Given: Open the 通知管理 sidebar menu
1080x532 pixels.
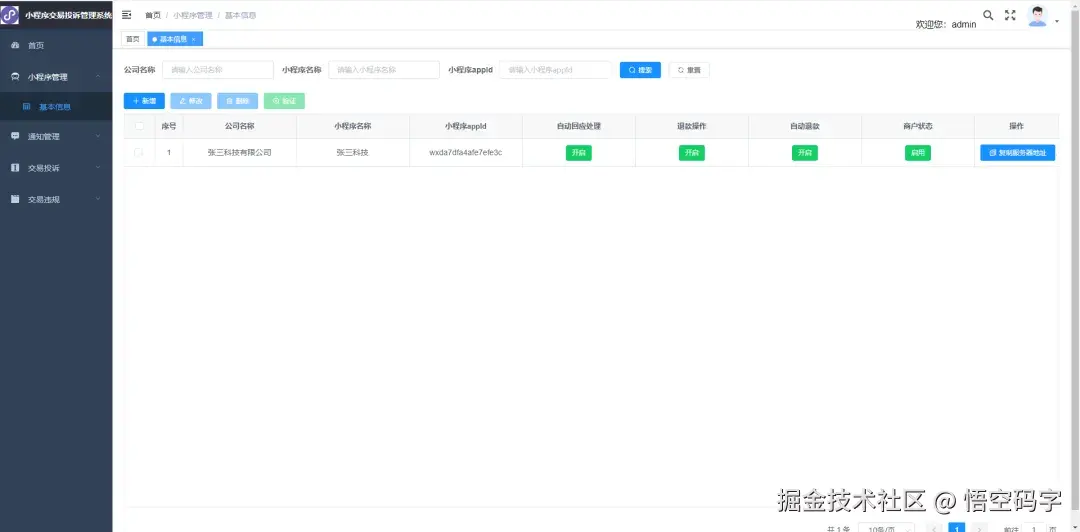Looking at the screenshot, I should 56,136.
